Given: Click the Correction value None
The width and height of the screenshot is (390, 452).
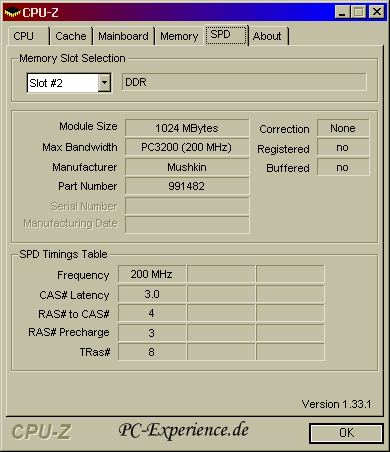Looking at the screenshot, I should (343, 128).
